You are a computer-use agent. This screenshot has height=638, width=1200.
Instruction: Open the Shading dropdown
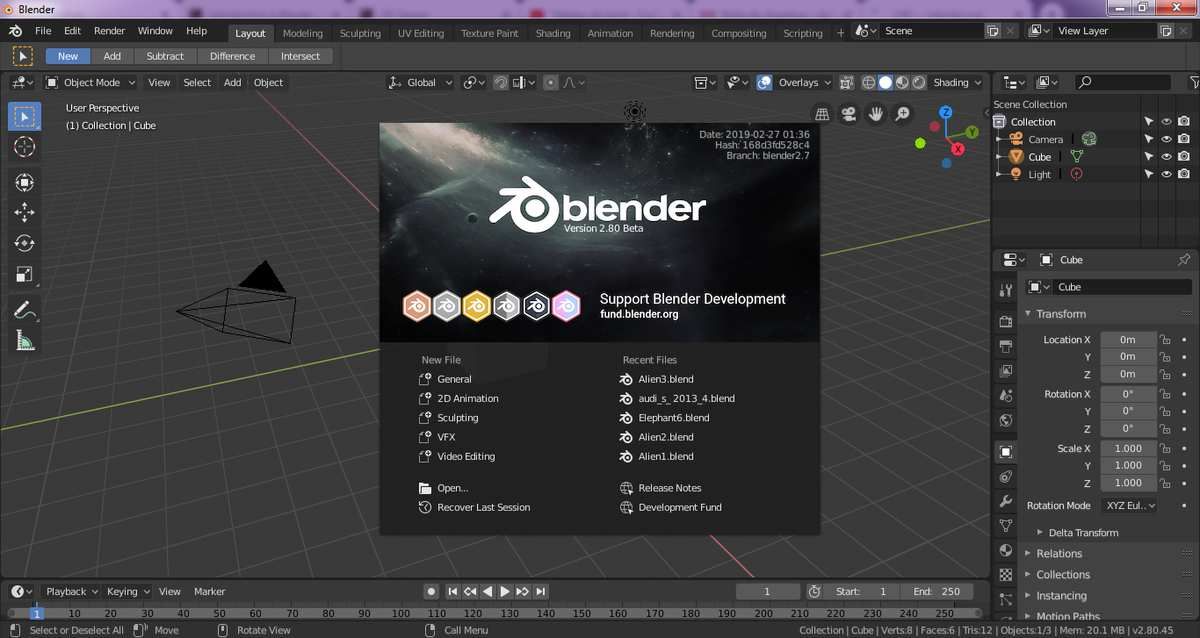pos(957,83)
